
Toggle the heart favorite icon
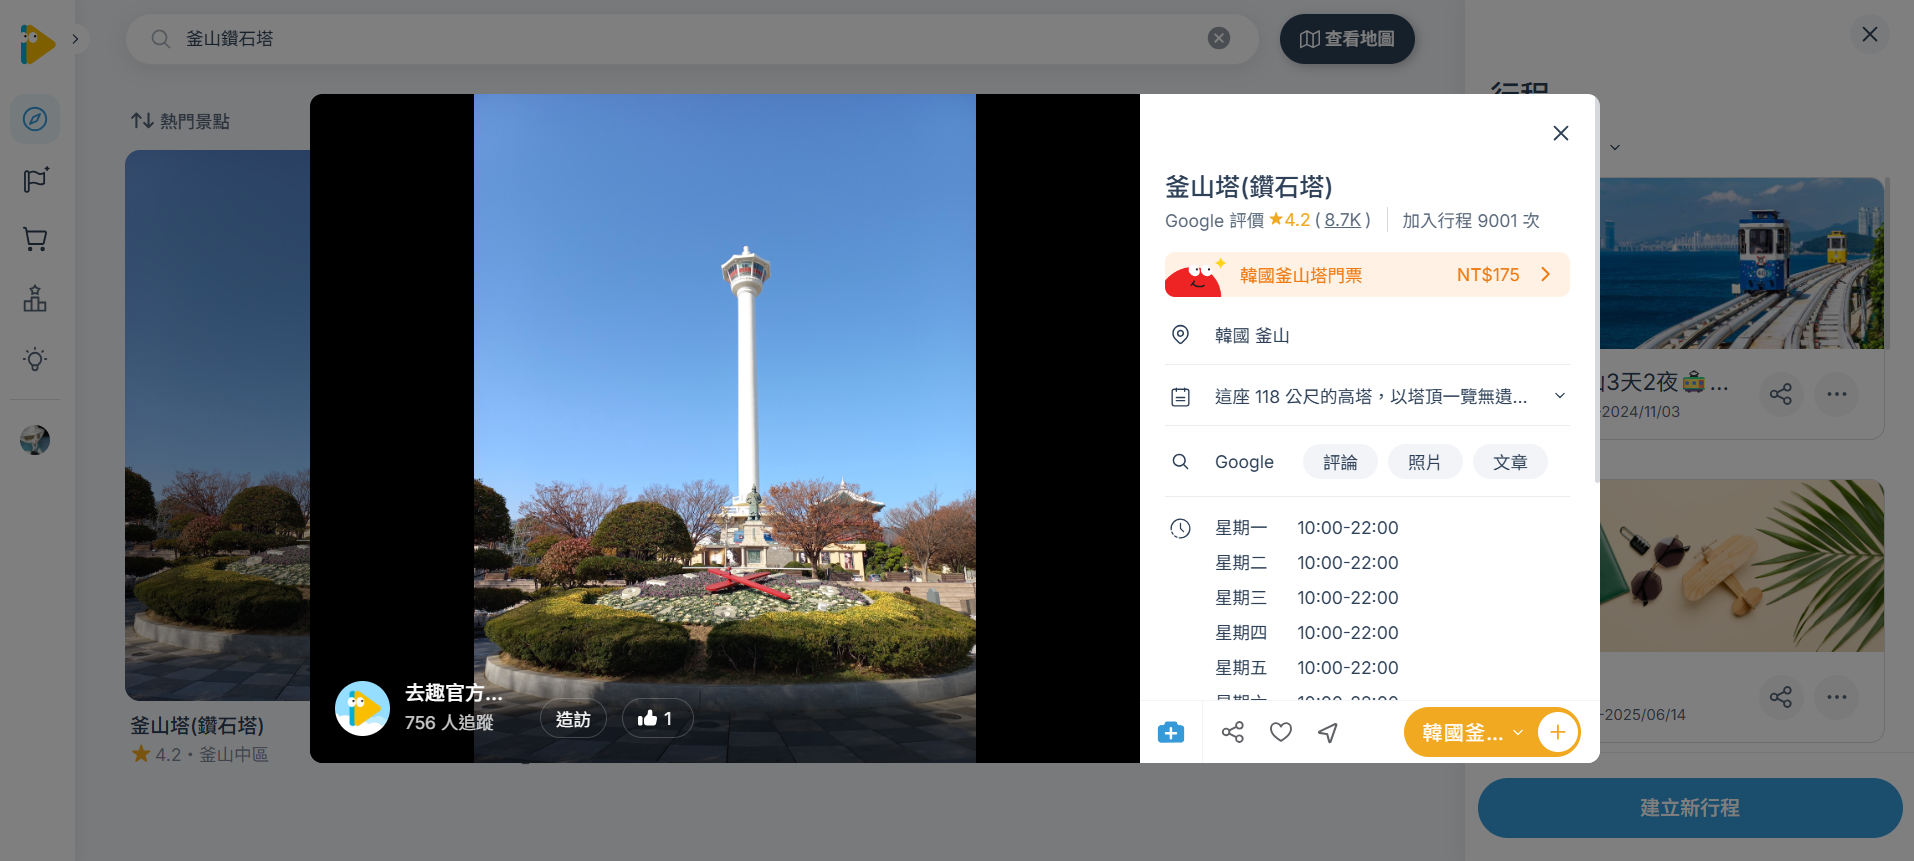1281,733
